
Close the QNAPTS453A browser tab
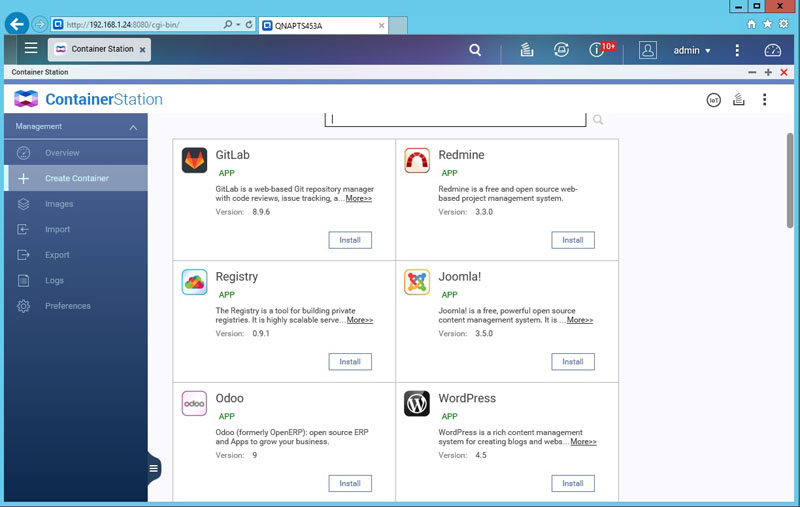click(x=381, y=26)
